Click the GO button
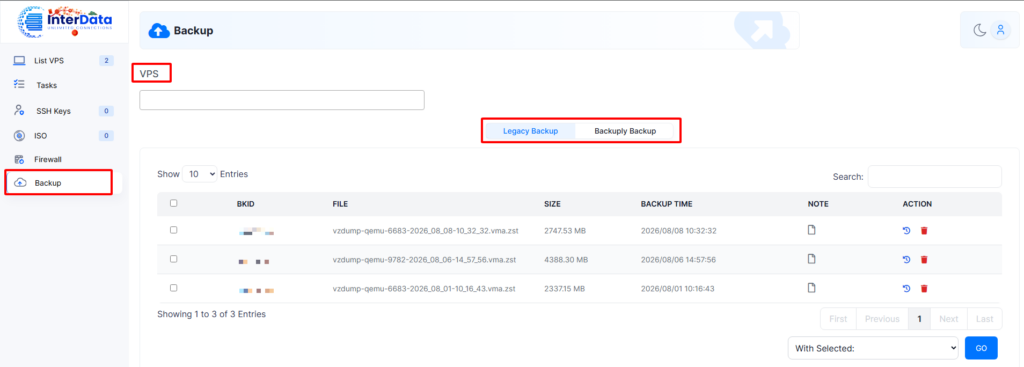Image resolution: width=1024 pixels, height=367 pixels. [981, 348]
